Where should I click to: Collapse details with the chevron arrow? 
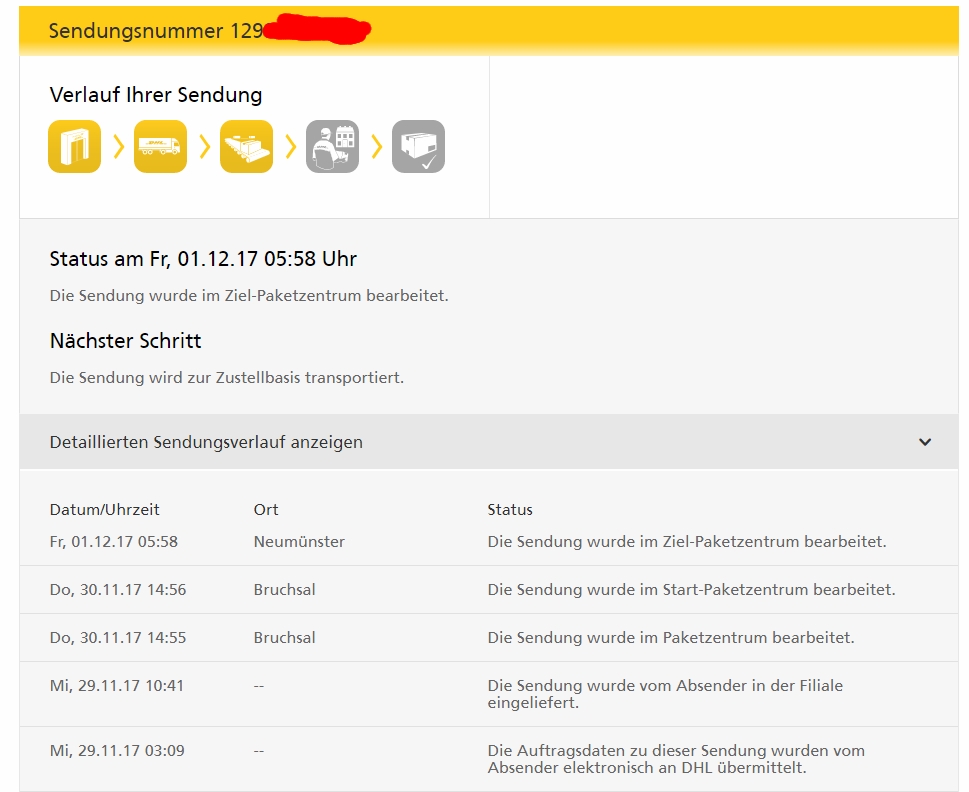click(x=925, y=442)
